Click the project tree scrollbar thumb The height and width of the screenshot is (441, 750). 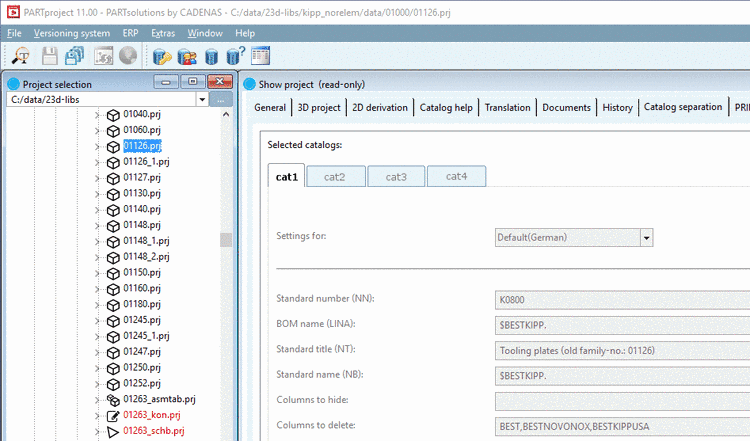pyautogui.click(x=226, y=240)
